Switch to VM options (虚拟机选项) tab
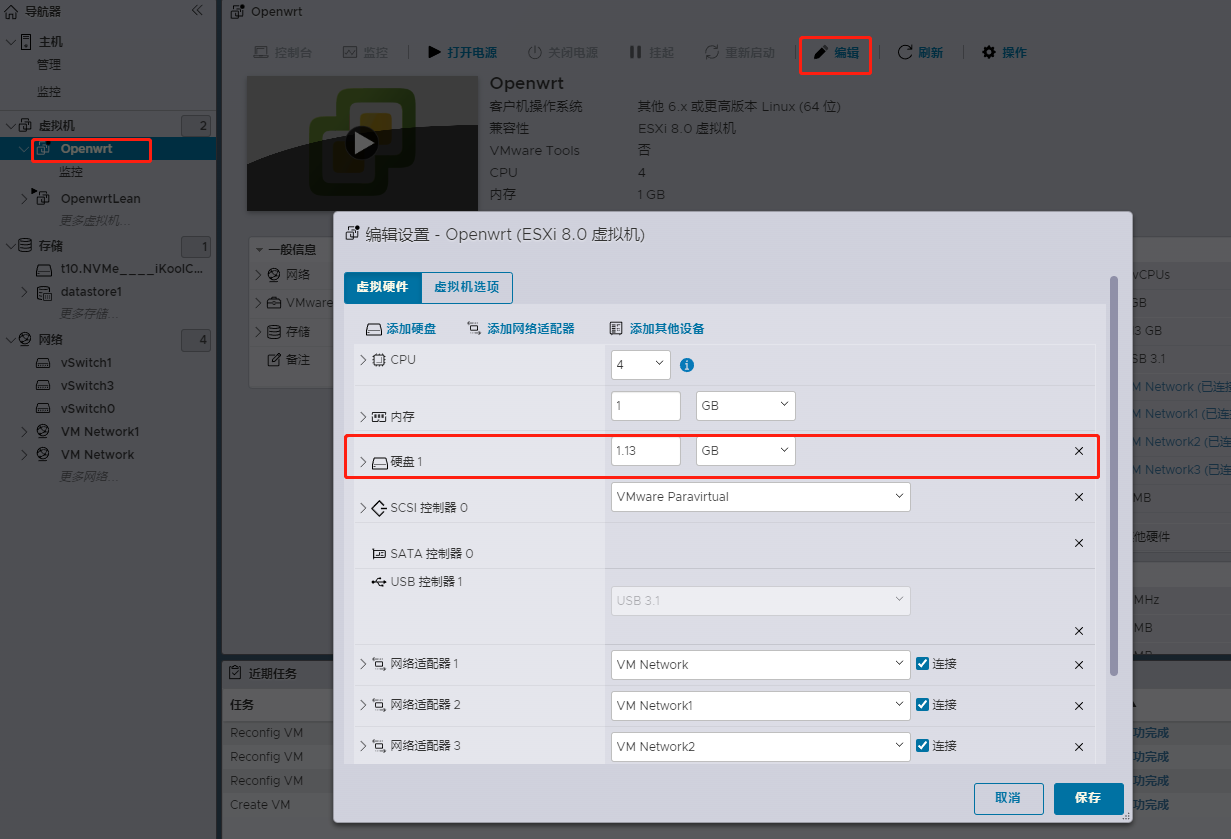Viewport: 1231px width, 839px height. pos(466,287)
